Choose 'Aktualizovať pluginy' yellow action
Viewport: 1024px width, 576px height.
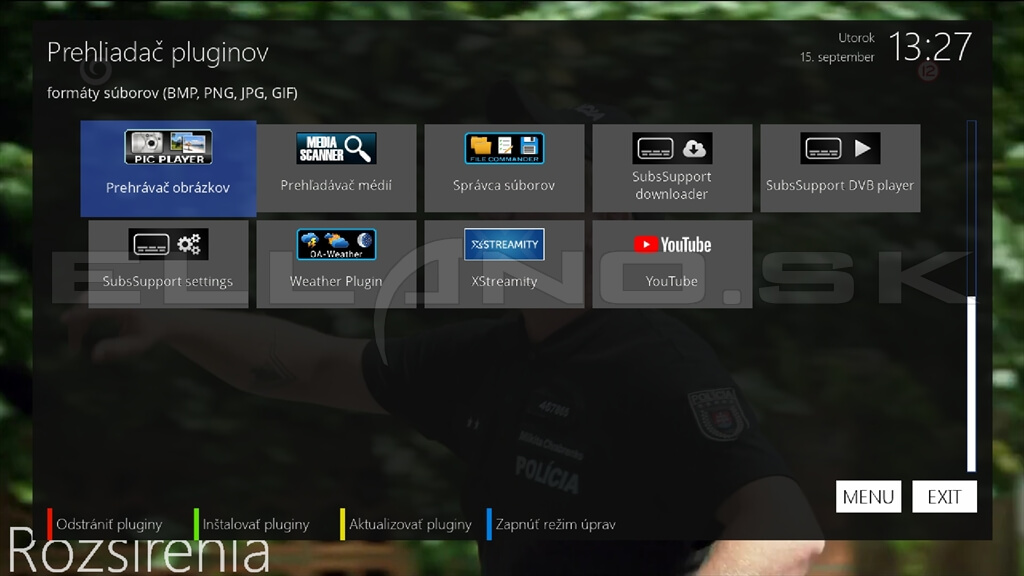pyautogui.click(x=410, y=524)
